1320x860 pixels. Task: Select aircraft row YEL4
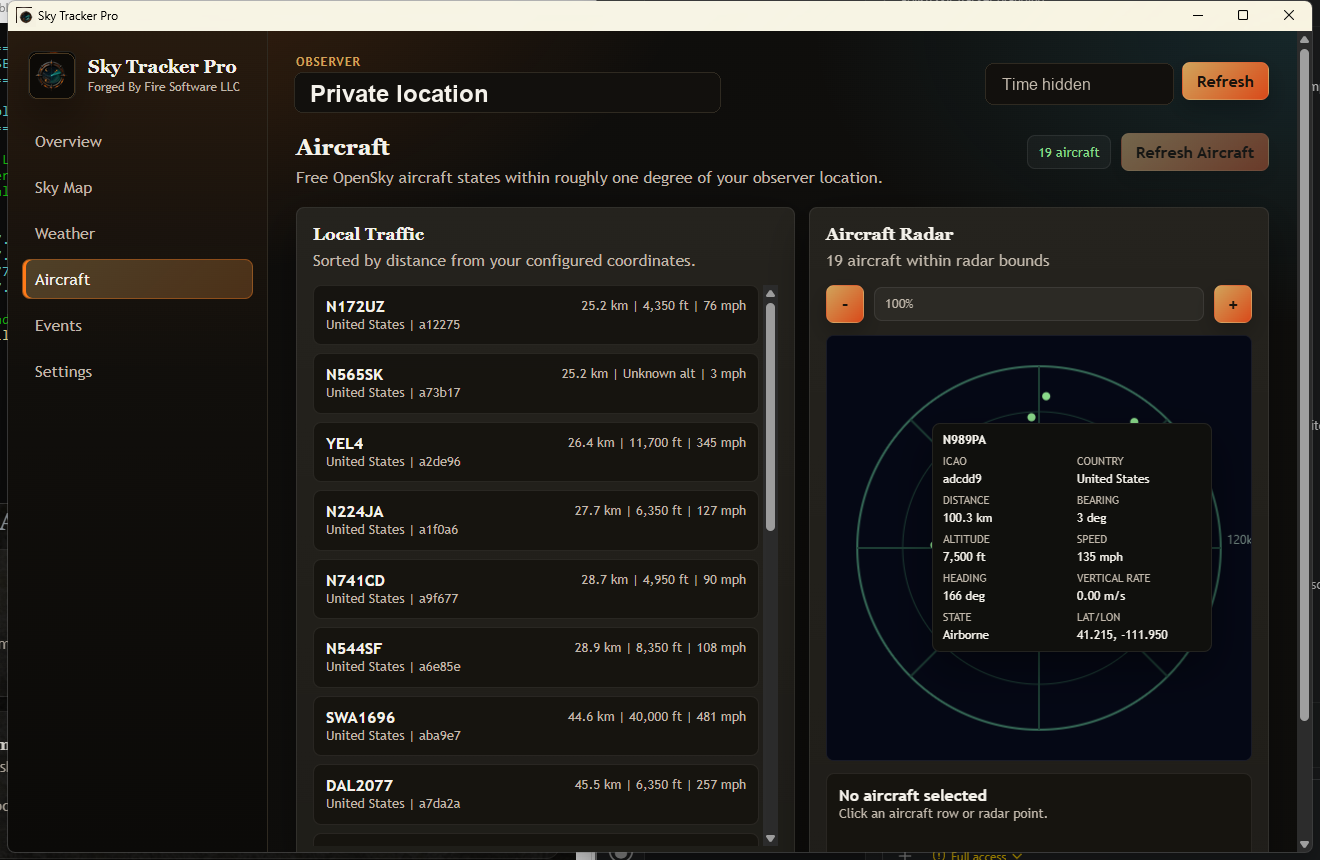click(535, 452)
